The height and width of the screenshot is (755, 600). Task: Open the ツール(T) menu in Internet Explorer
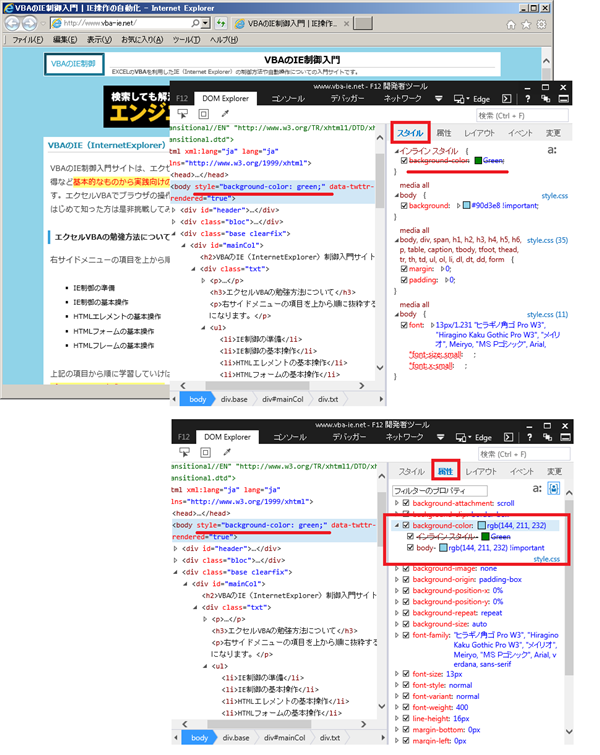[x=186, y=39]
